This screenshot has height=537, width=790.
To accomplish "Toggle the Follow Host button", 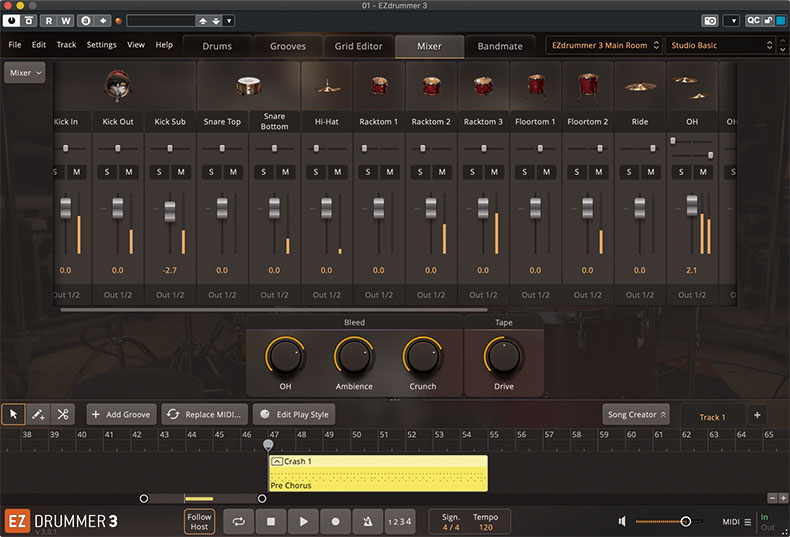I will point(200,521).
